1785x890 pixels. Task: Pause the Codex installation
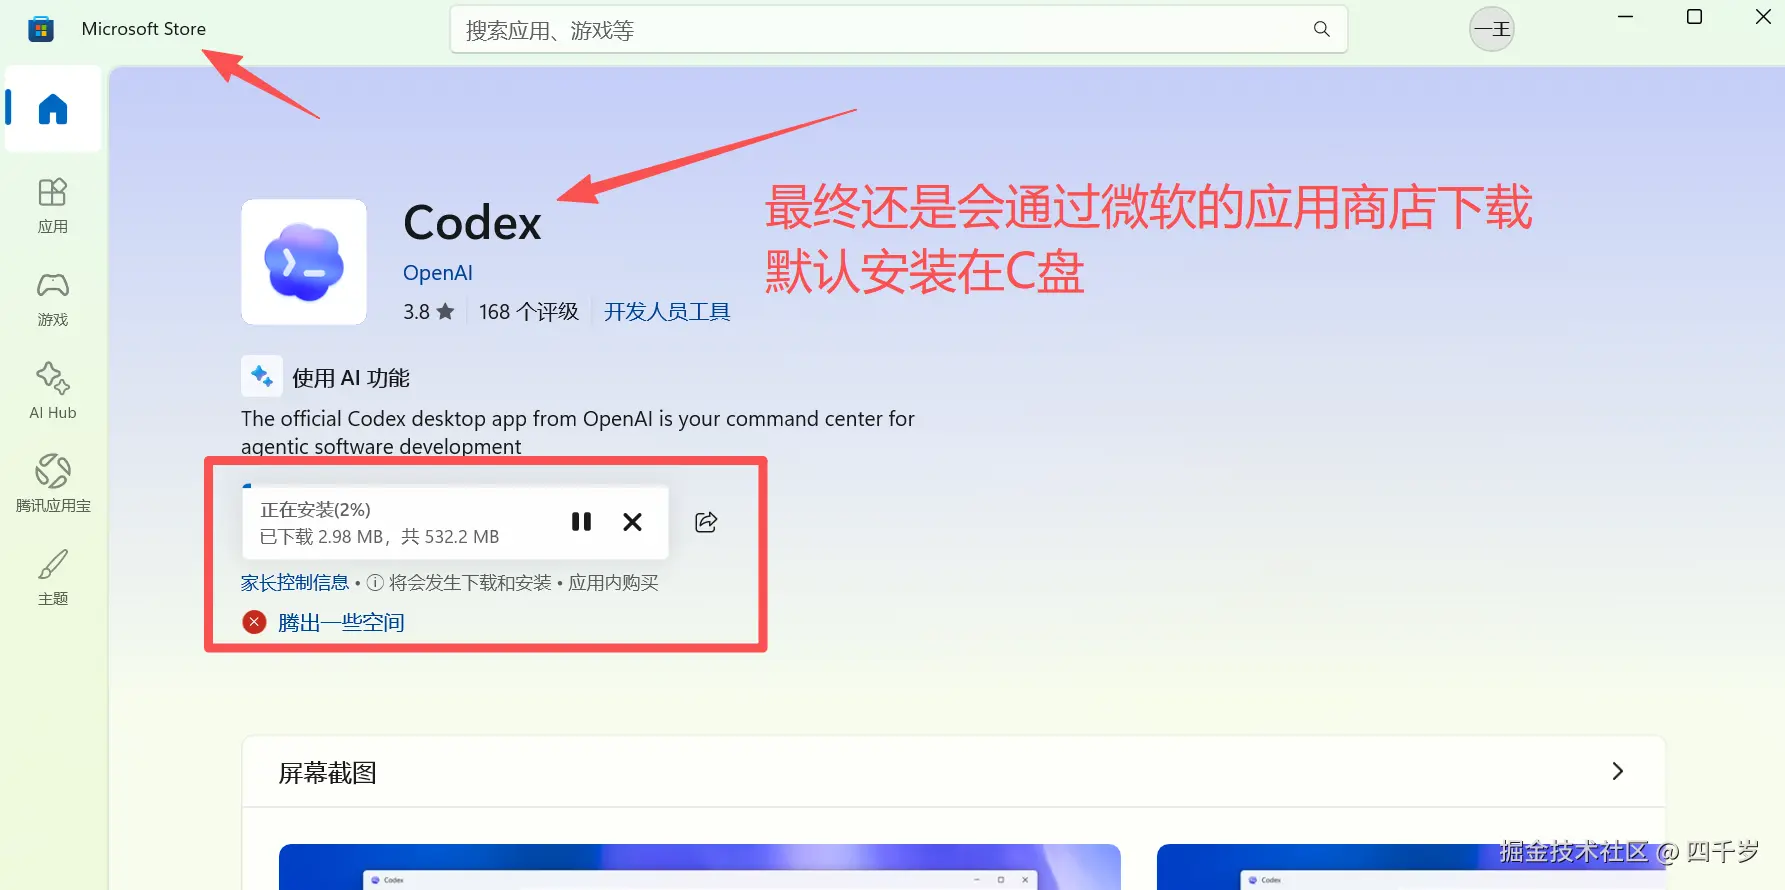pyautogui.click(x=581, y=522)
